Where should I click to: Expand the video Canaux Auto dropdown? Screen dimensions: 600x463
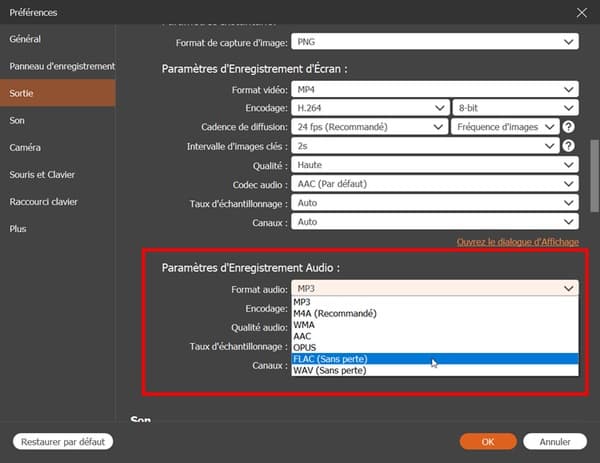[x=435, y=222]
